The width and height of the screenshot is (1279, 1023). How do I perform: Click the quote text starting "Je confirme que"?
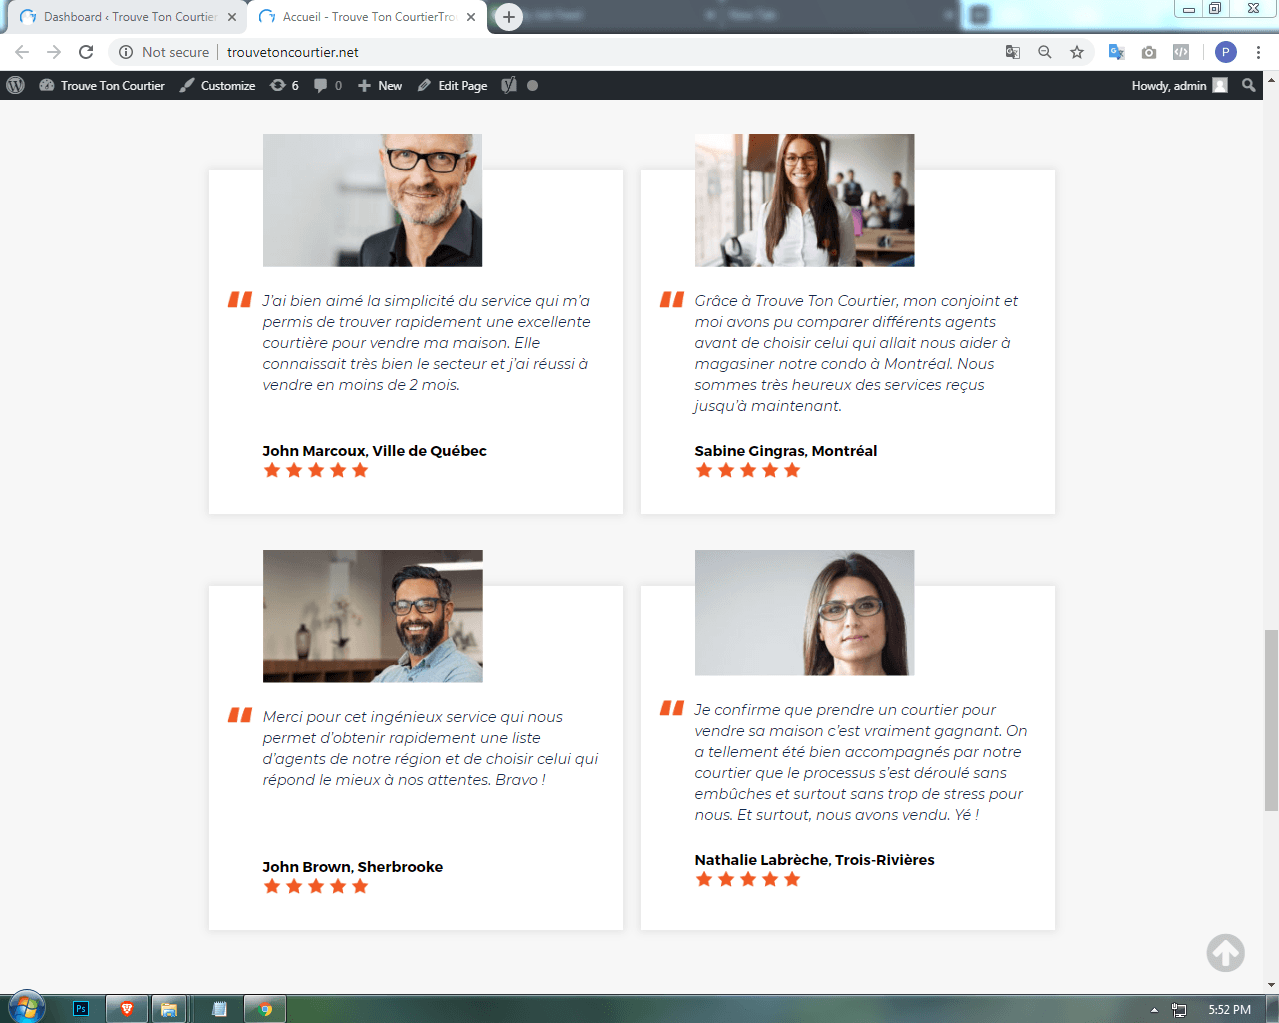(x=861, y=762)
